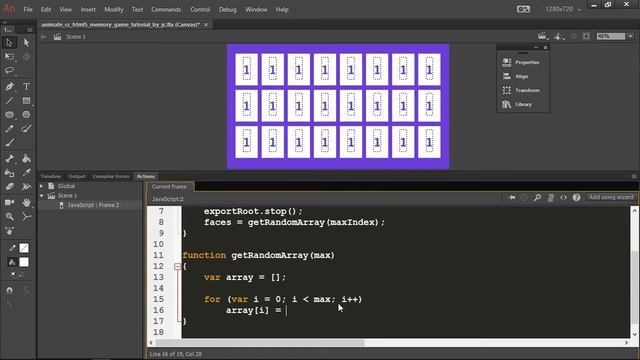Collapse the floating panel dock
Image resolution: width=640 pixels, height=360 pixels.
536,47
